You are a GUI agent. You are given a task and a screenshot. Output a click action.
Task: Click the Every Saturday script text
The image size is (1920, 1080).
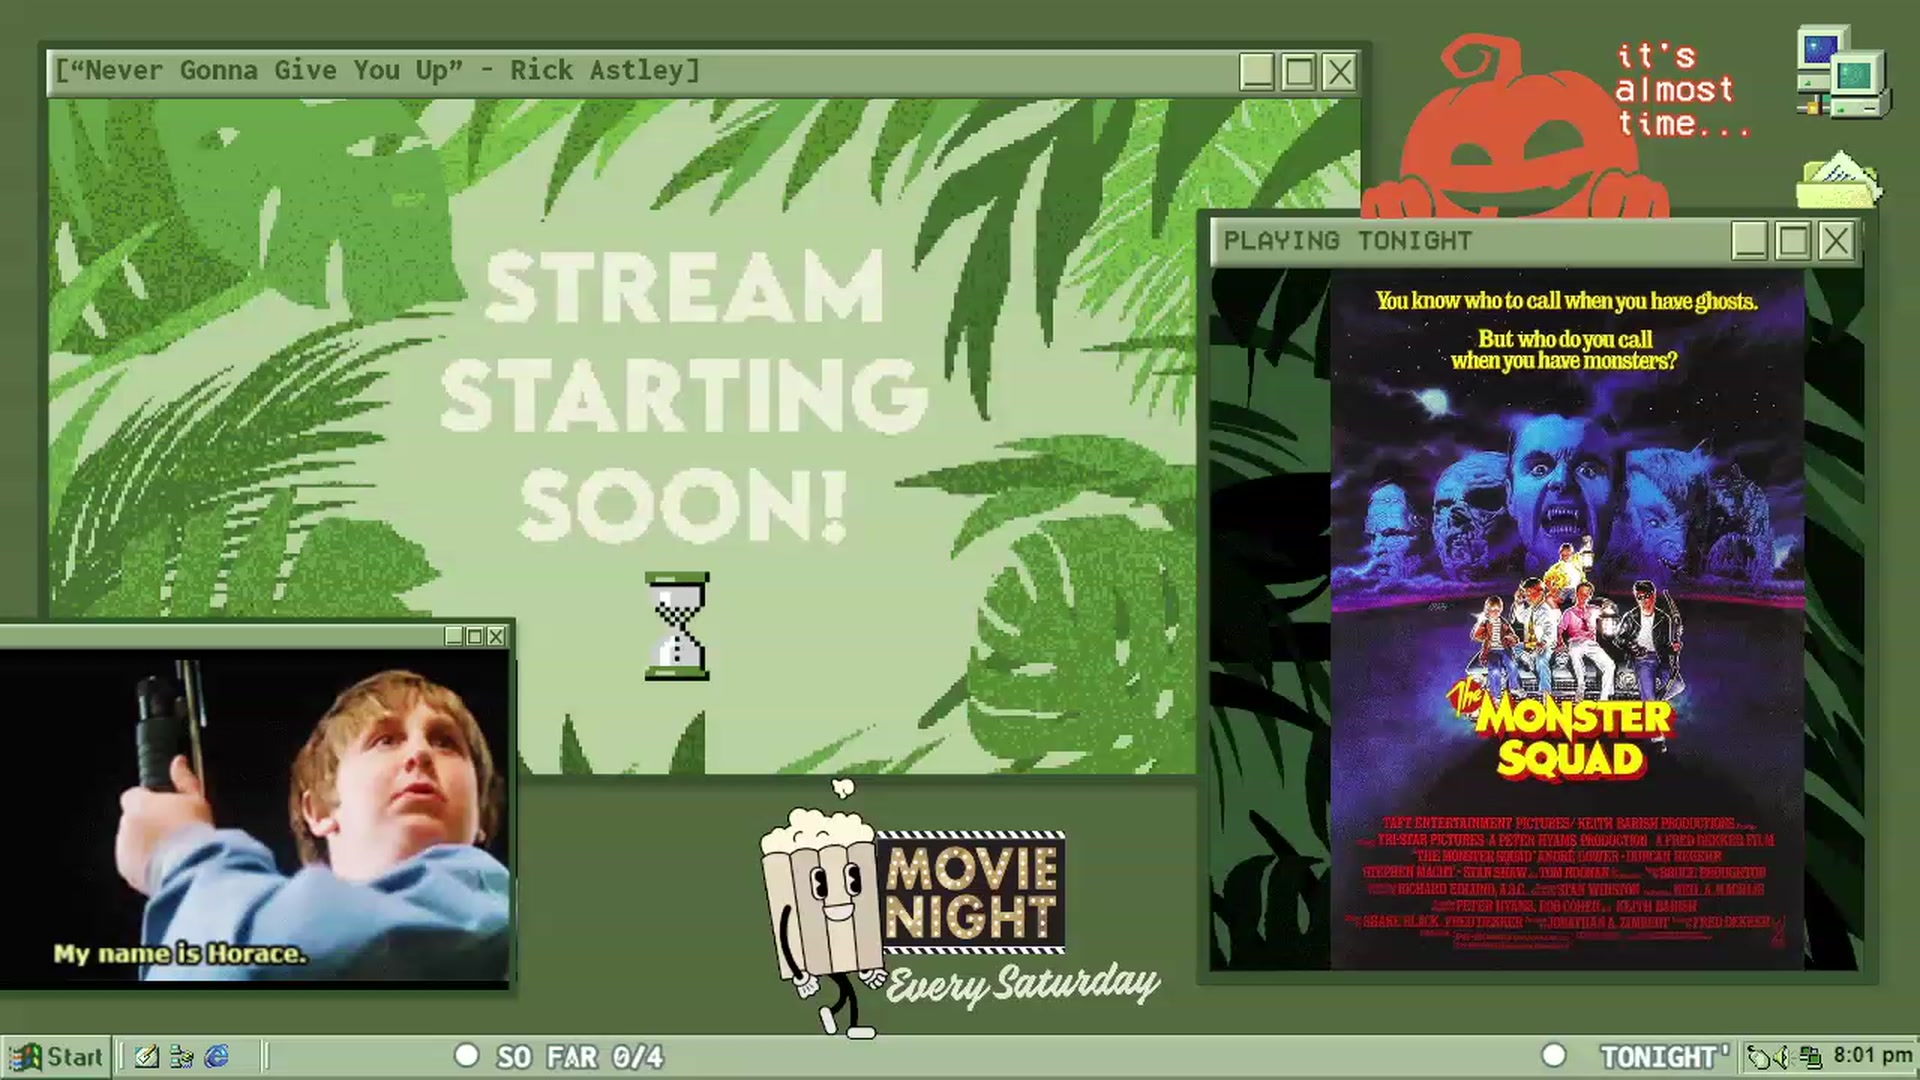1022,985
